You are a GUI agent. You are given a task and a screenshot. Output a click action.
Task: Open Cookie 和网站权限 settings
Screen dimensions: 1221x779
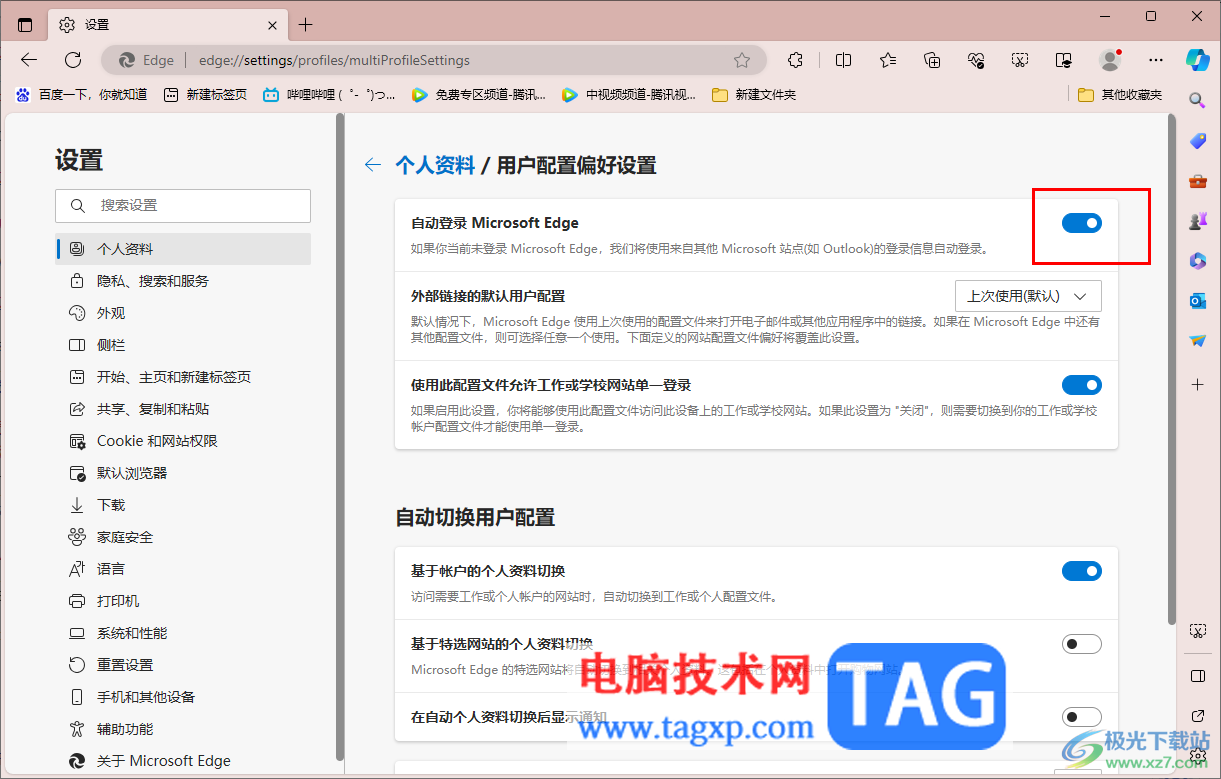(x=184, y=441)
